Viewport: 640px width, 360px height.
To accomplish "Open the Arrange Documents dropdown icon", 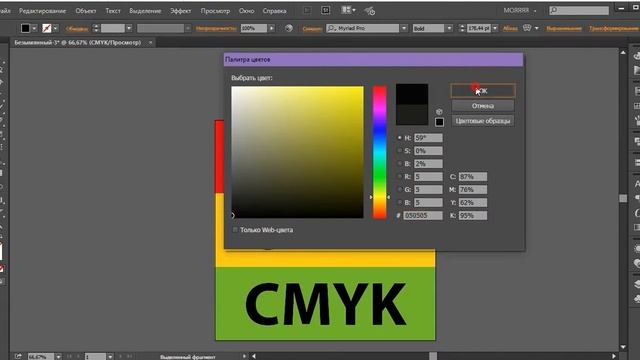I will tap(348, 10).
